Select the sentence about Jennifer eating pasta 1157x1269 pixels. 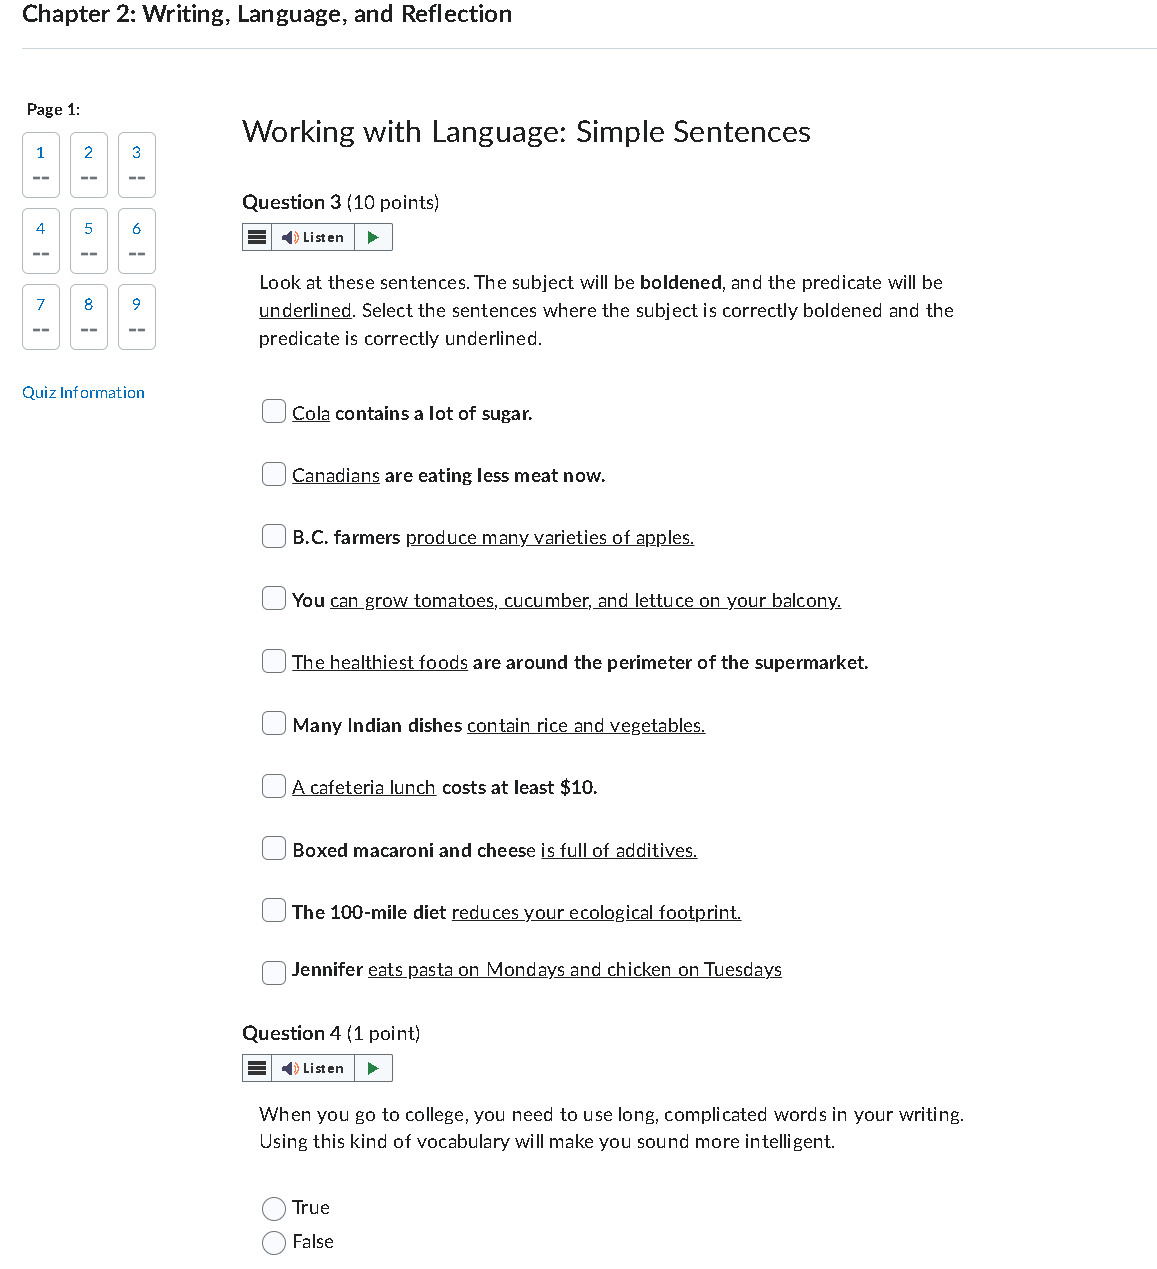pyautogui.click(x=273, y=972)
